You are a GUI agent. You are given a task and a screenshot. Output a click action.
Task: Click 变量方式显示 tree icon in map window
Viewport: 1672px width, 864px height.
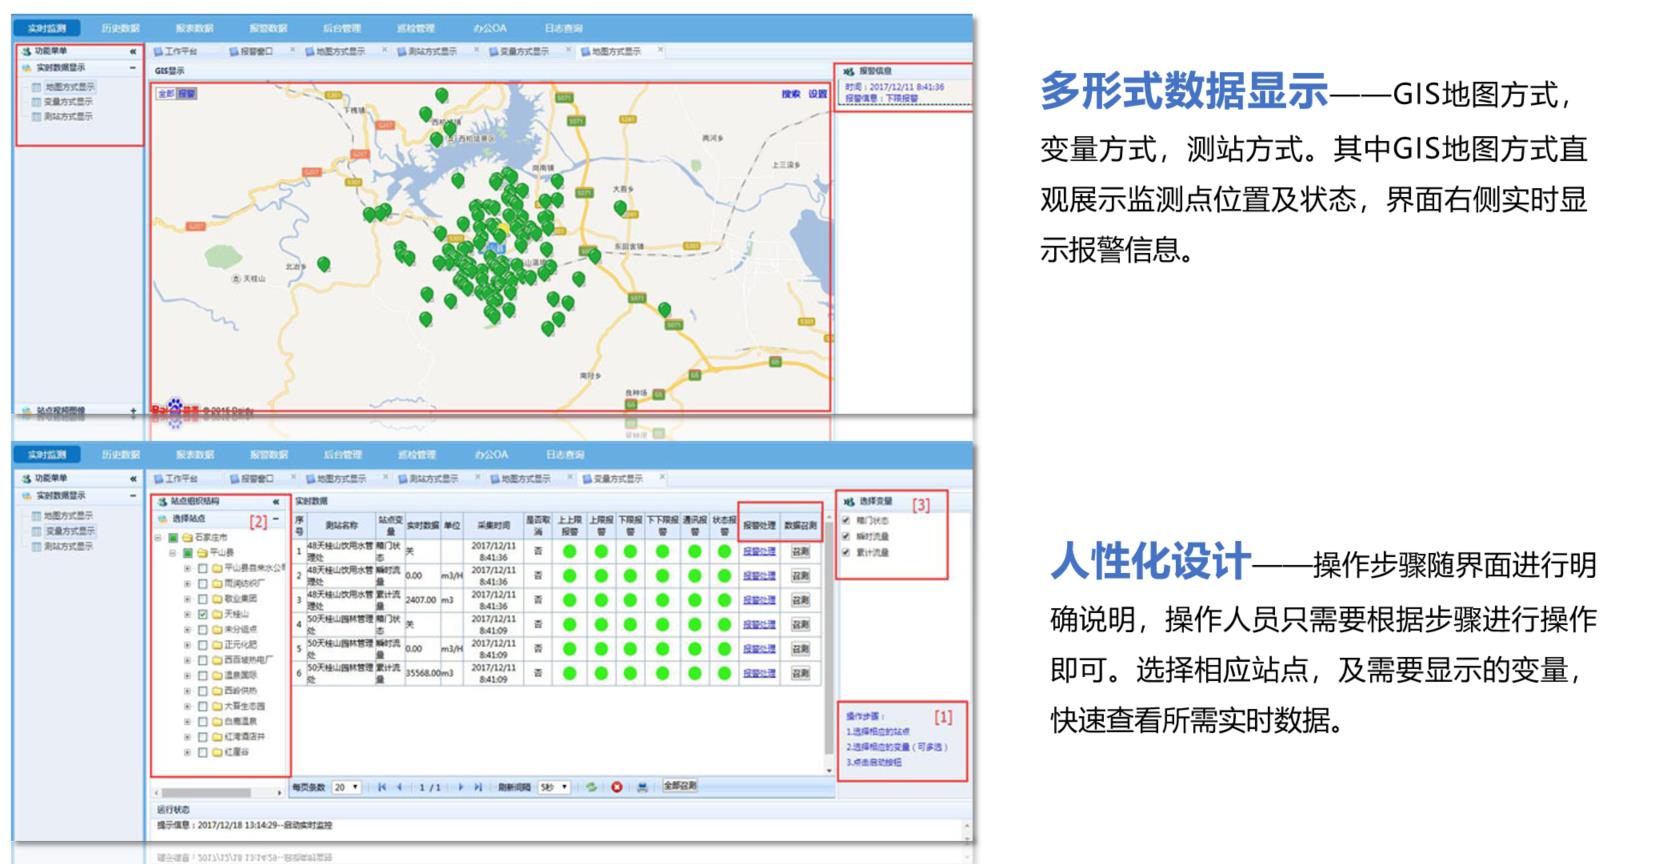(37, 102)
